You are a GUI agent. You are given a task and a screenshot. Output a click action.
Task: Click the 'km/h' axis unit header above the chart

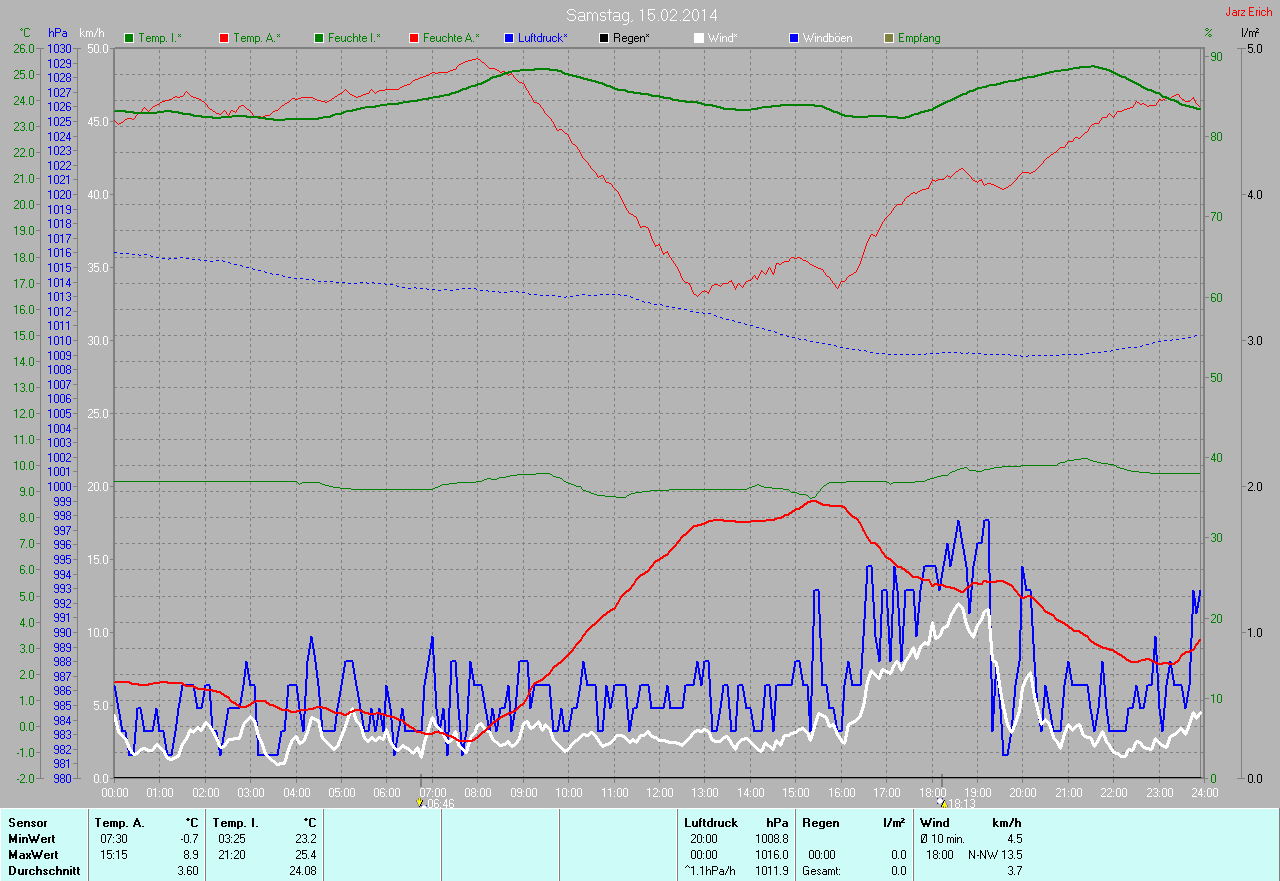(x=91, y=33)
